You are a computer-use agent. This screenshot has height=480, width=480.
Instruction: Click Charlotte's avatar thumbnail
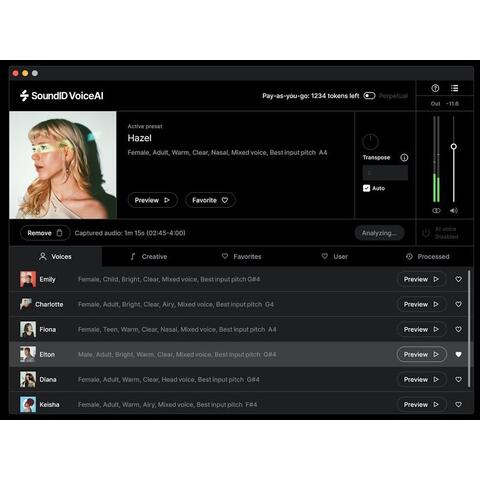tap(26, 304)
